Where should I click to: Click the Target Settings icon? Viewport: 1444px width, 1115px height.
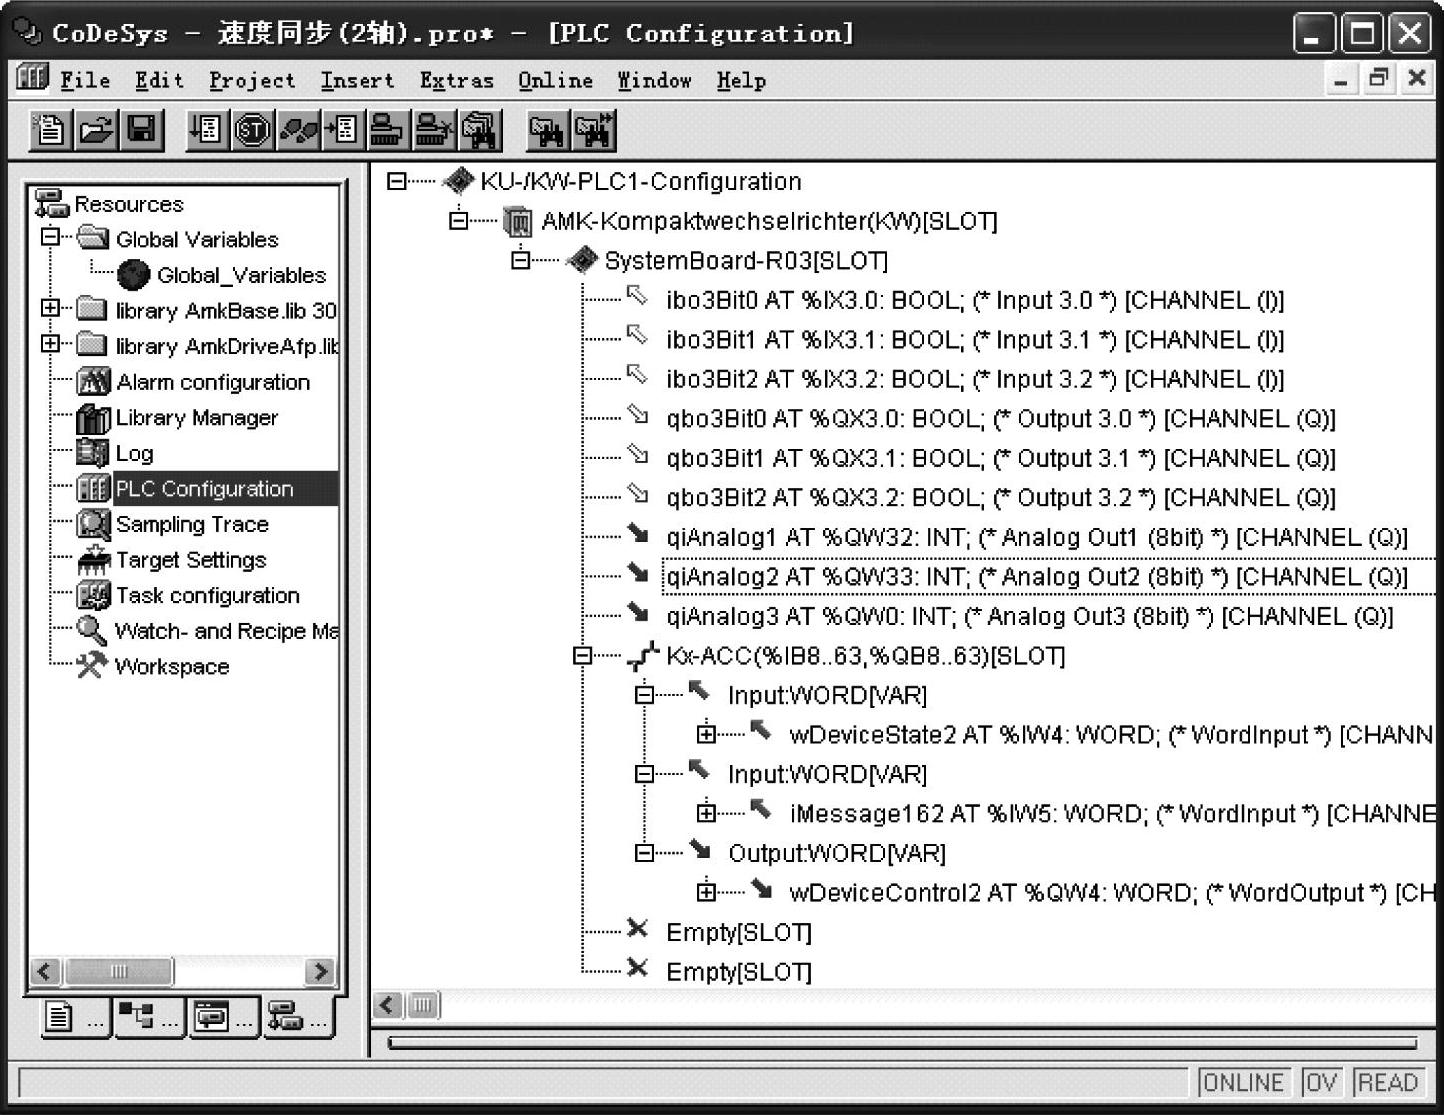click(x=93, y=560)
